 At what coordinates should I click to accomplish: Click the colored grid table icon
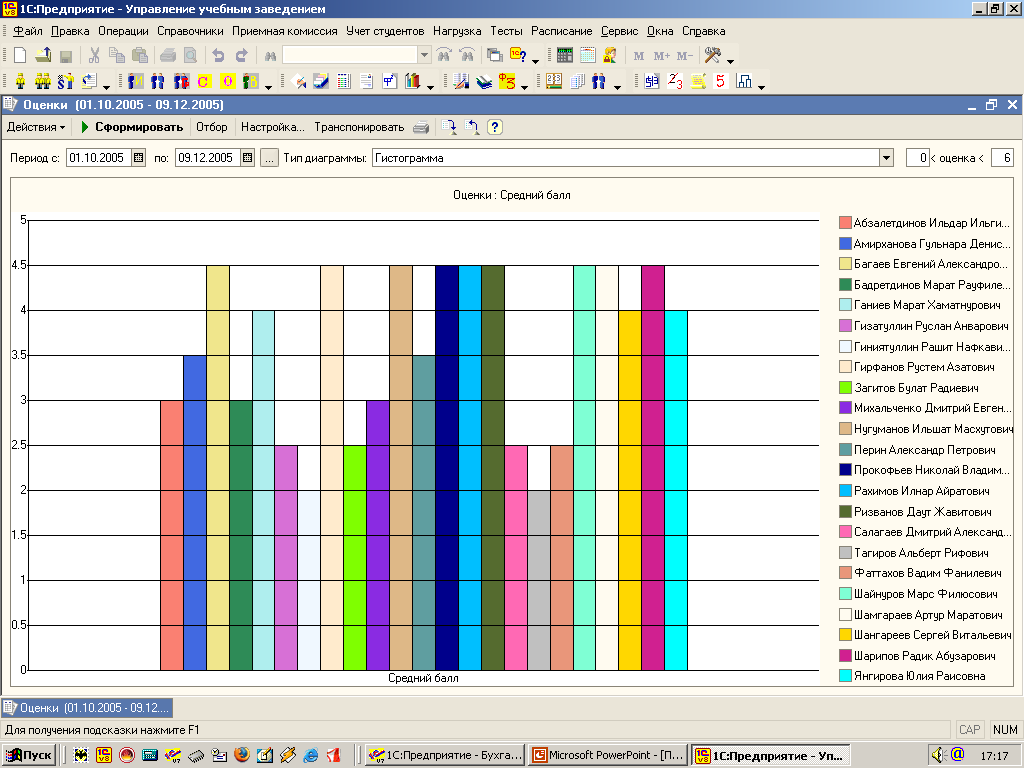[344, 82]
